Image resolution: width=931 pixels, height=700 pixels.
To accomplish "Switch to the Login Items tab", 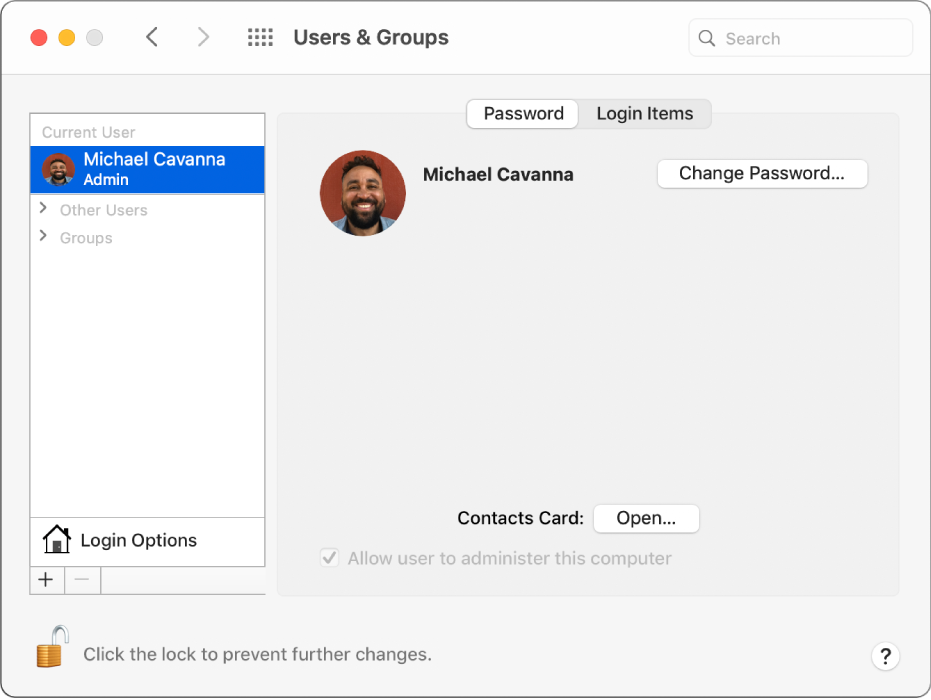I will (x=644, y=113).
